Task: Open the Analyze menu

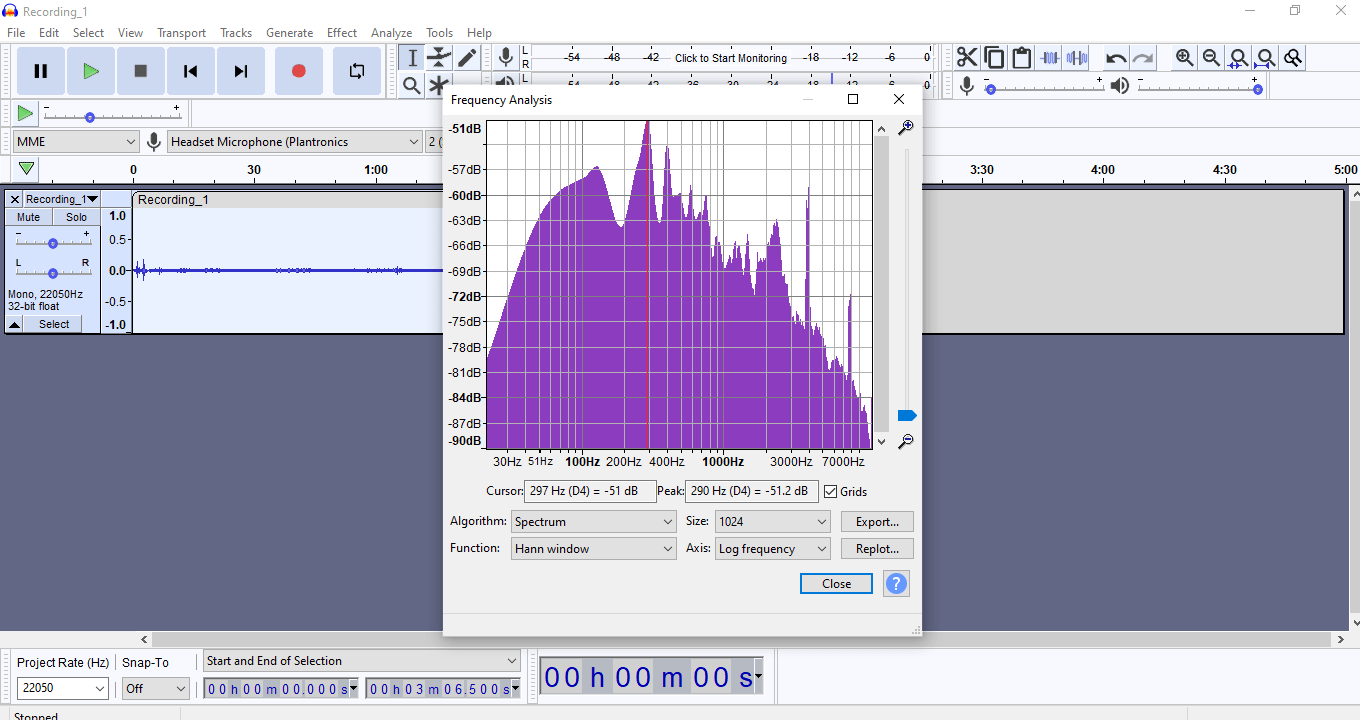Action: pos(391,32)
